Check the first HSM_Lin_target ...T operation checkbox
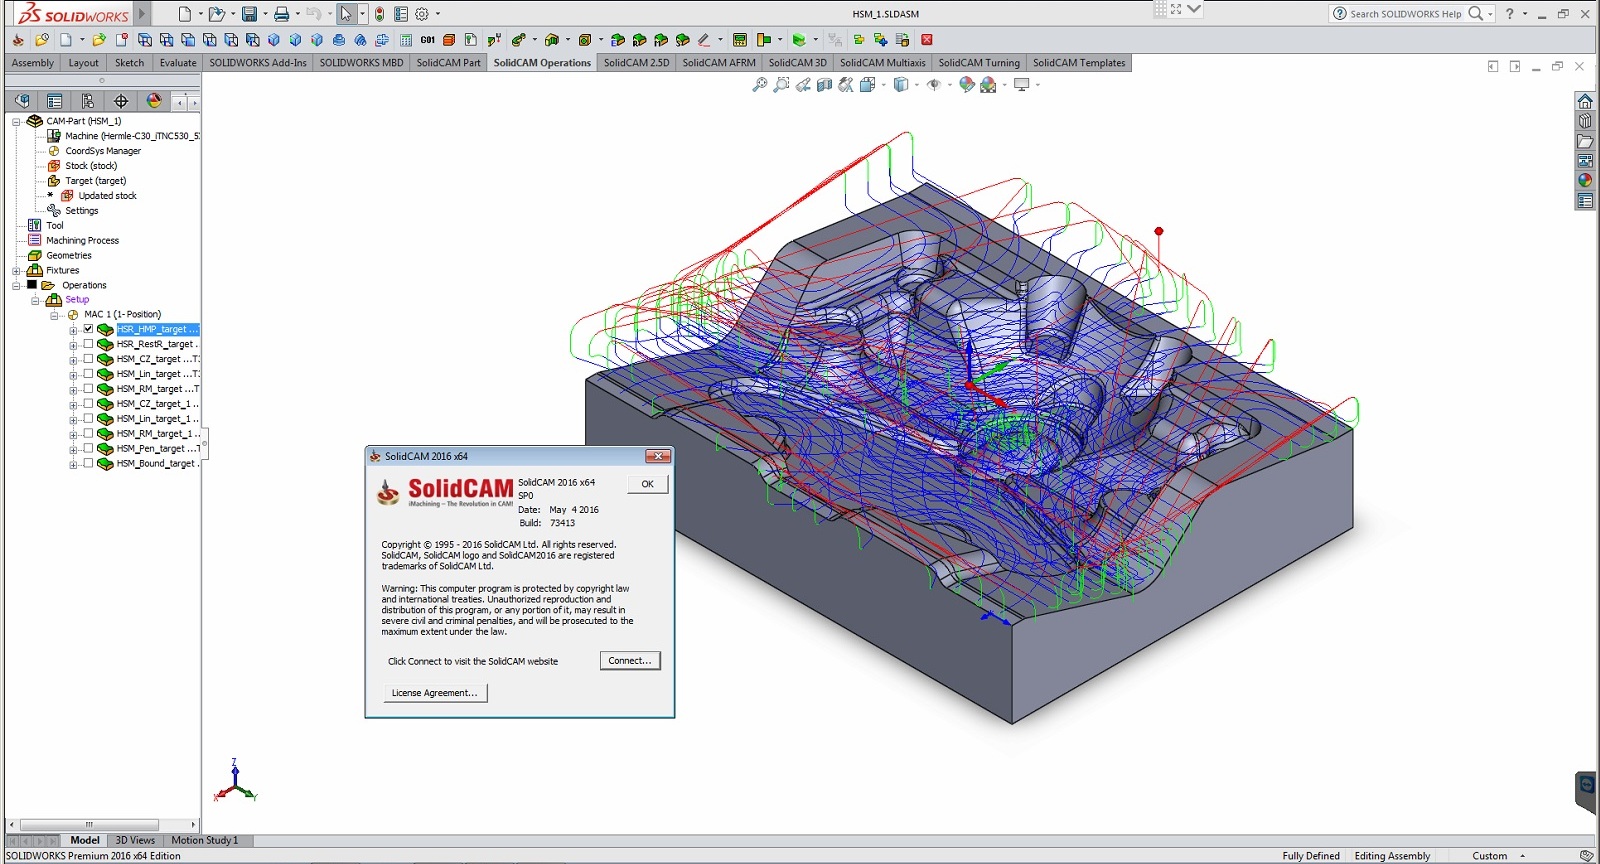The image size is (1600, 864). (x=88, y=374)
